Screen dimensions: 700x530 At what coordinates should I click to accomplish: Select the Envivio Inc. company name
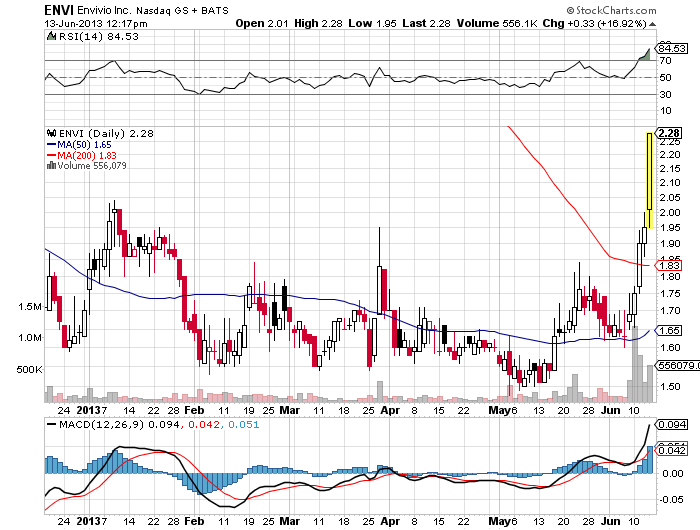tap(104, 10)
